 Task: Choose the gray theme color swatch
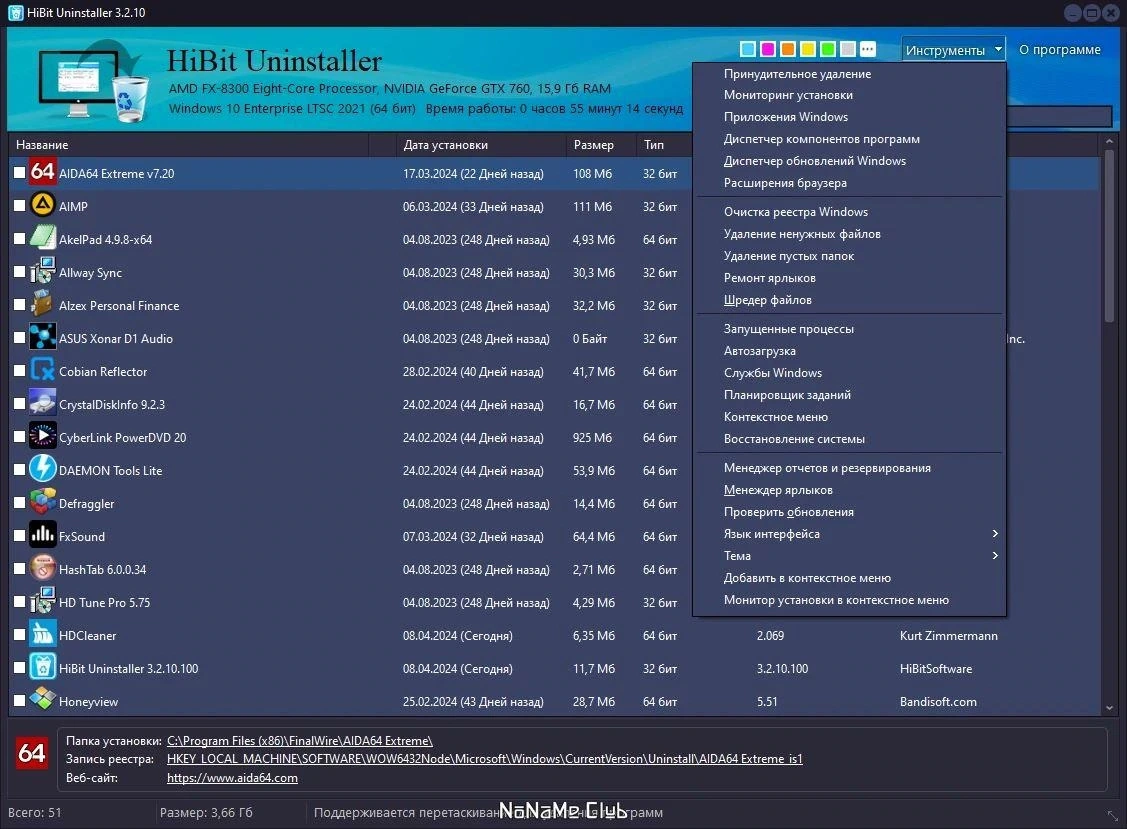[848, 49]
